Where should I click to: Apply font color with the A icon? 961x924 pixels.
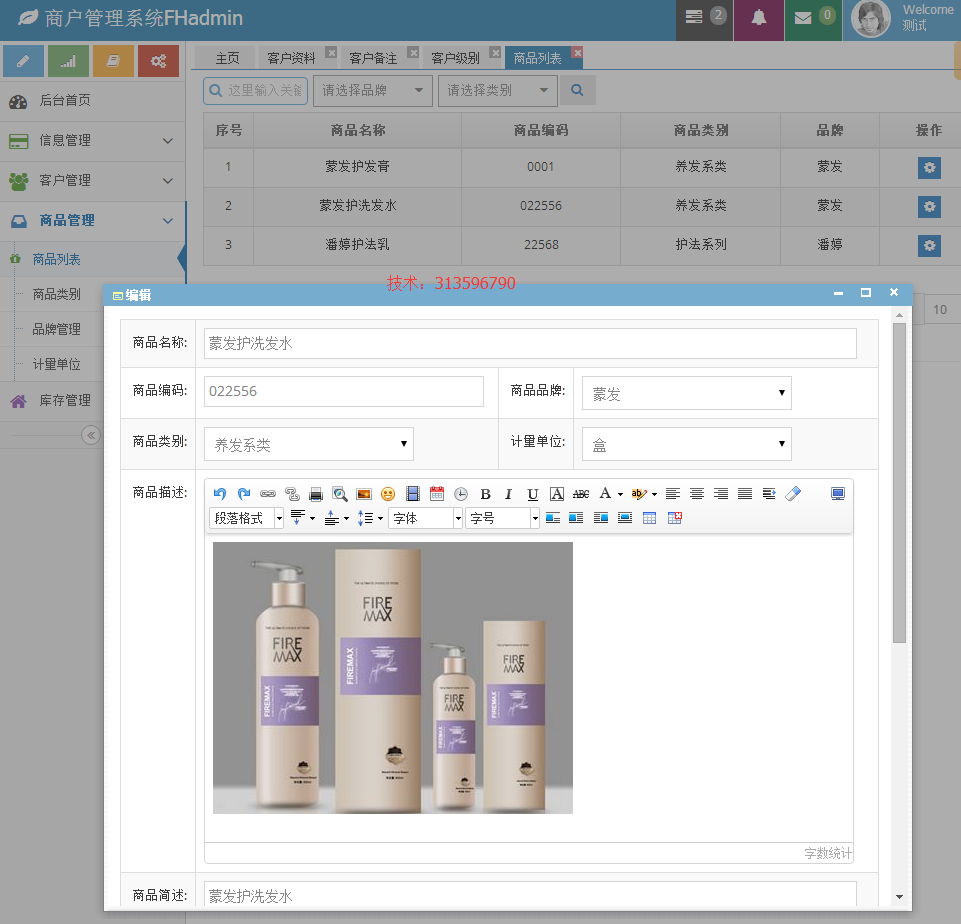(605, 494)
